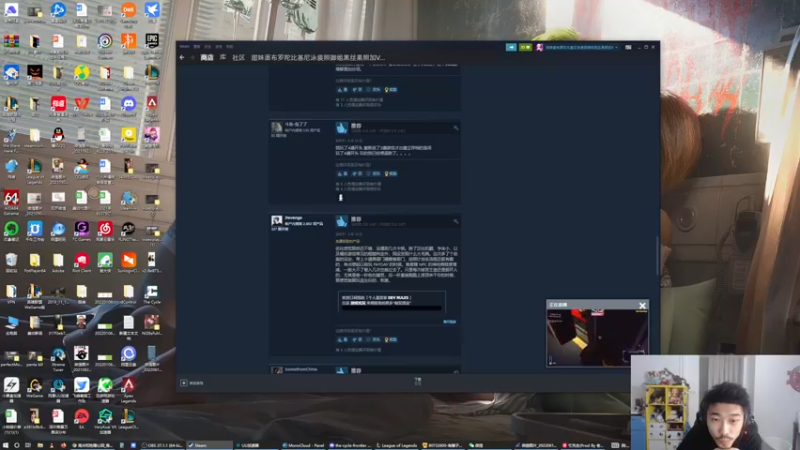
Task: Open the username tab beside 社区
Action: (x=318, y=58)
